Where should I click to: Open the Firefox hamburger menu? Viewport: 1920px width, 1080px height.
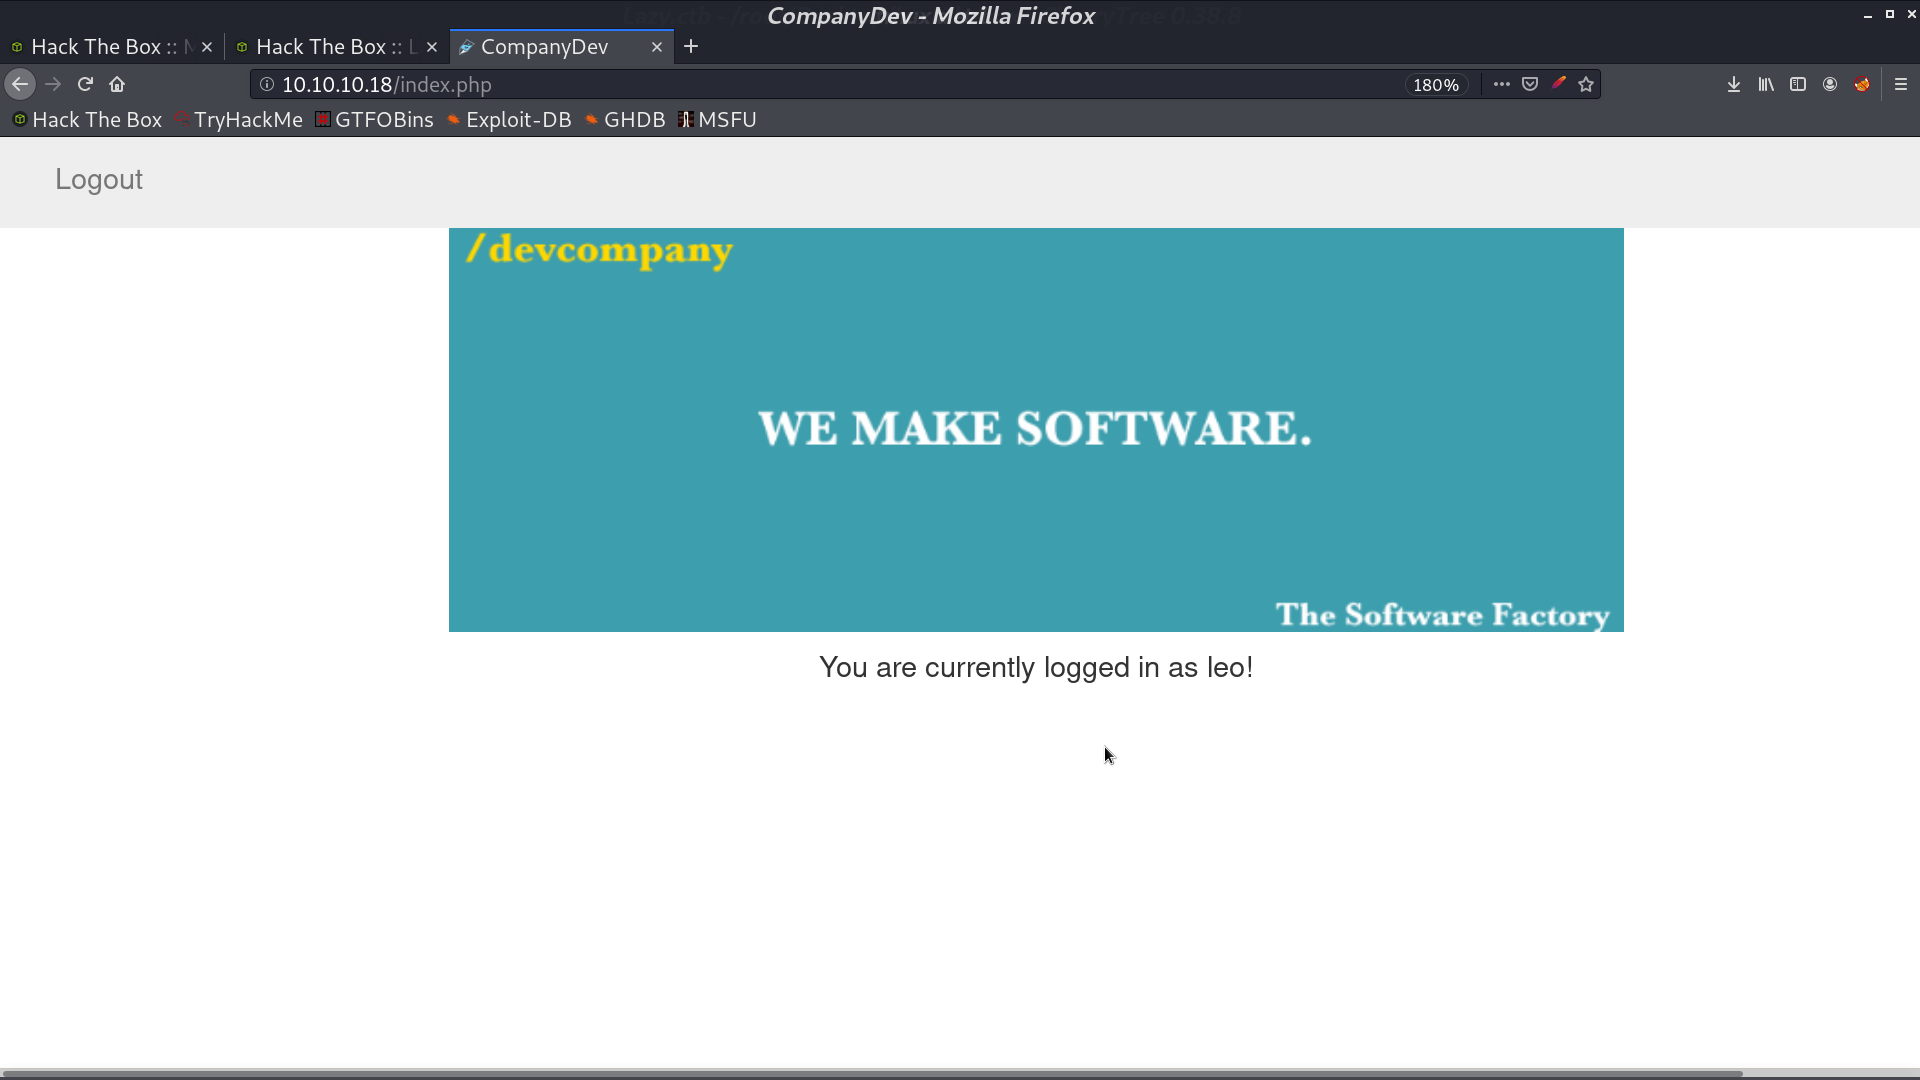click(1901, 85)
